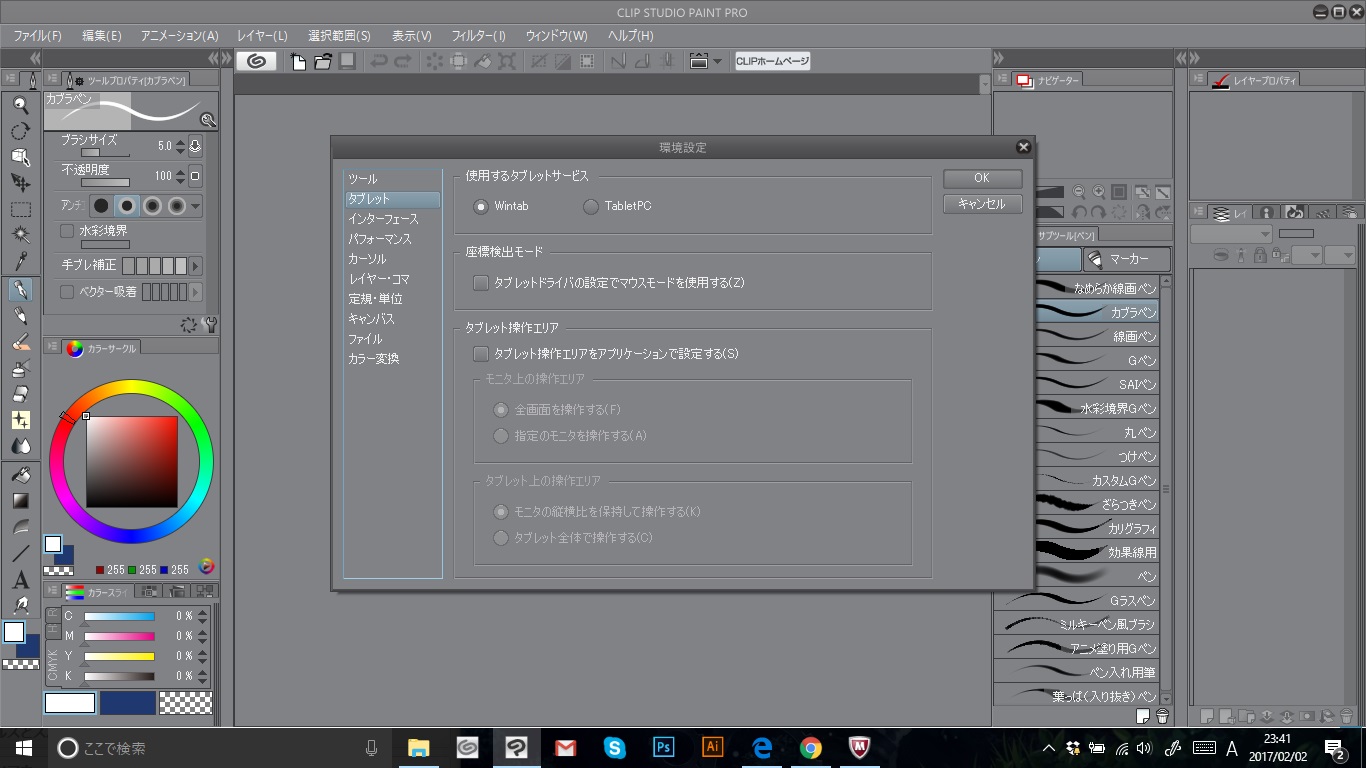This screenshot has height=768, width=1366.
Task: Choose the Eraser tool in toolbox
Action: point(20,394)
